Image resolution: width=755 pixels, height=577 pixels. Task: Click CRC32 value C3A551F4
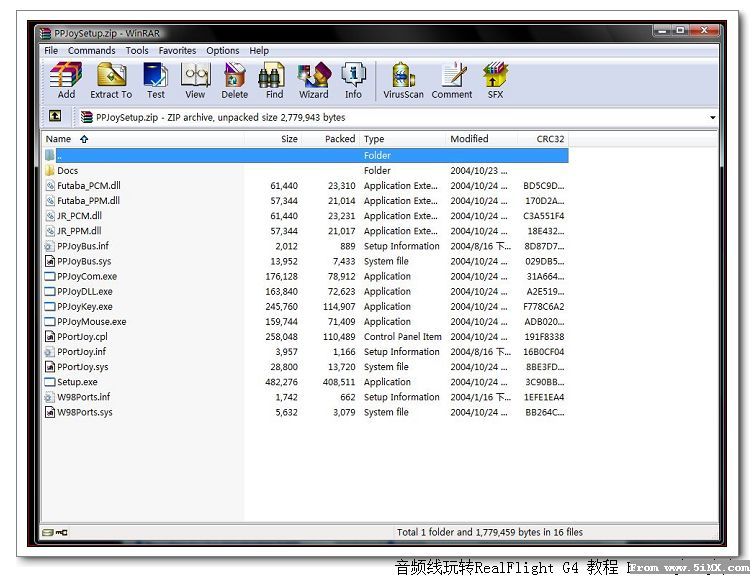[544, 216]
